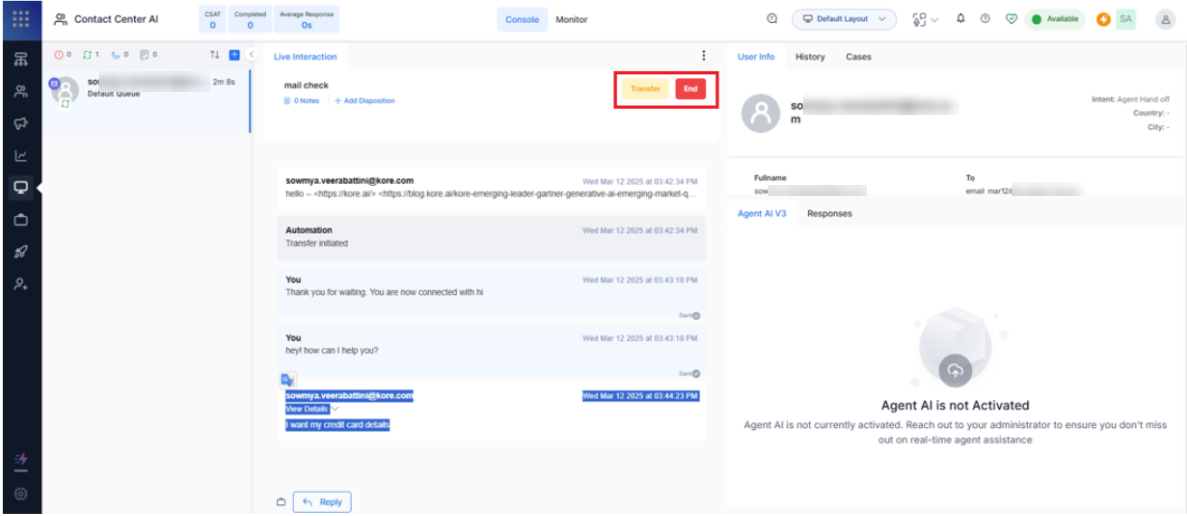The image size is (1187, 516).
Task: Click the Transfer button
Action: click(645, 89)
